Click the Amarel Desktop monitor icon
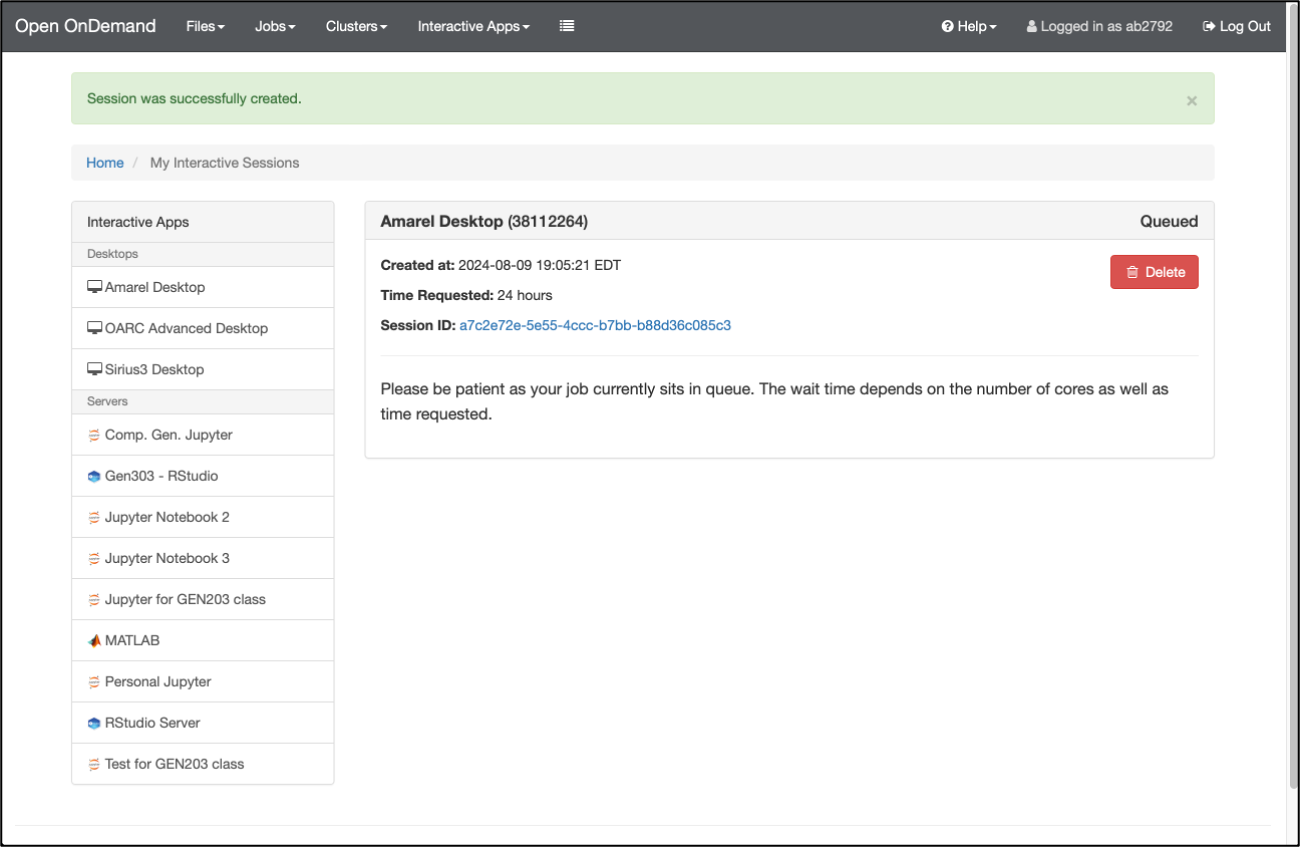Viewport: 1300px width, 848px height. (x=94, y=287)
